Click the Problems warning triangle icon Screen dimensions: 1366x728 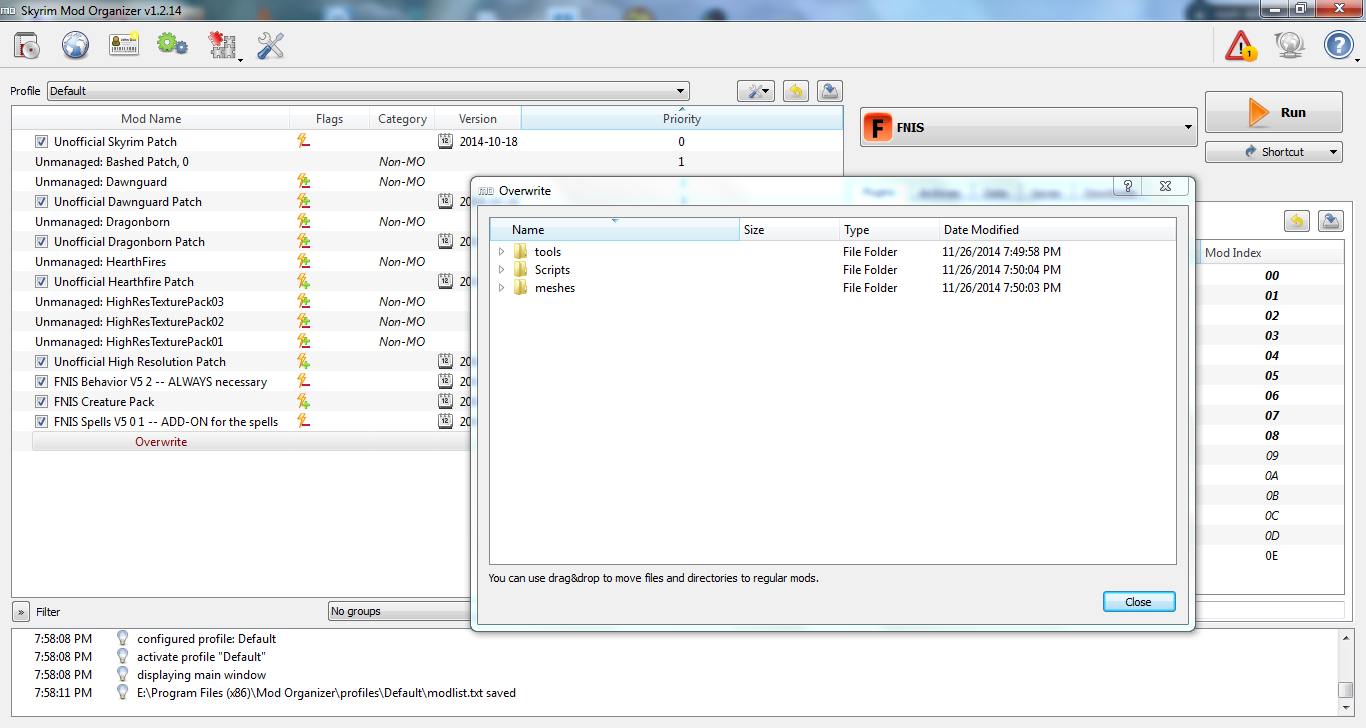point(1241,46)
